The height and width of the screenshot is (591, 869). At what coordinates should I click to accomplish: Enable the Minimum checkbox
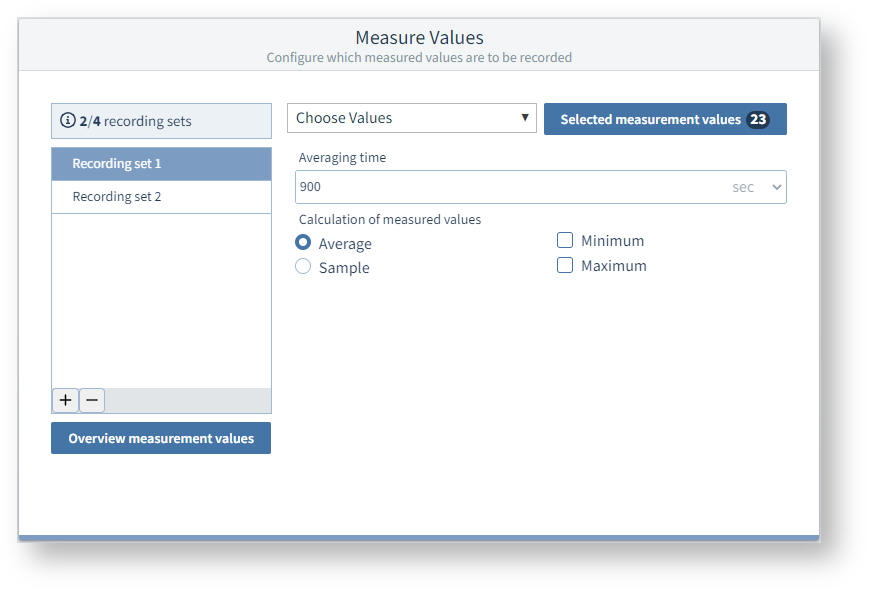pyautogui.click(x=565, y=240)
